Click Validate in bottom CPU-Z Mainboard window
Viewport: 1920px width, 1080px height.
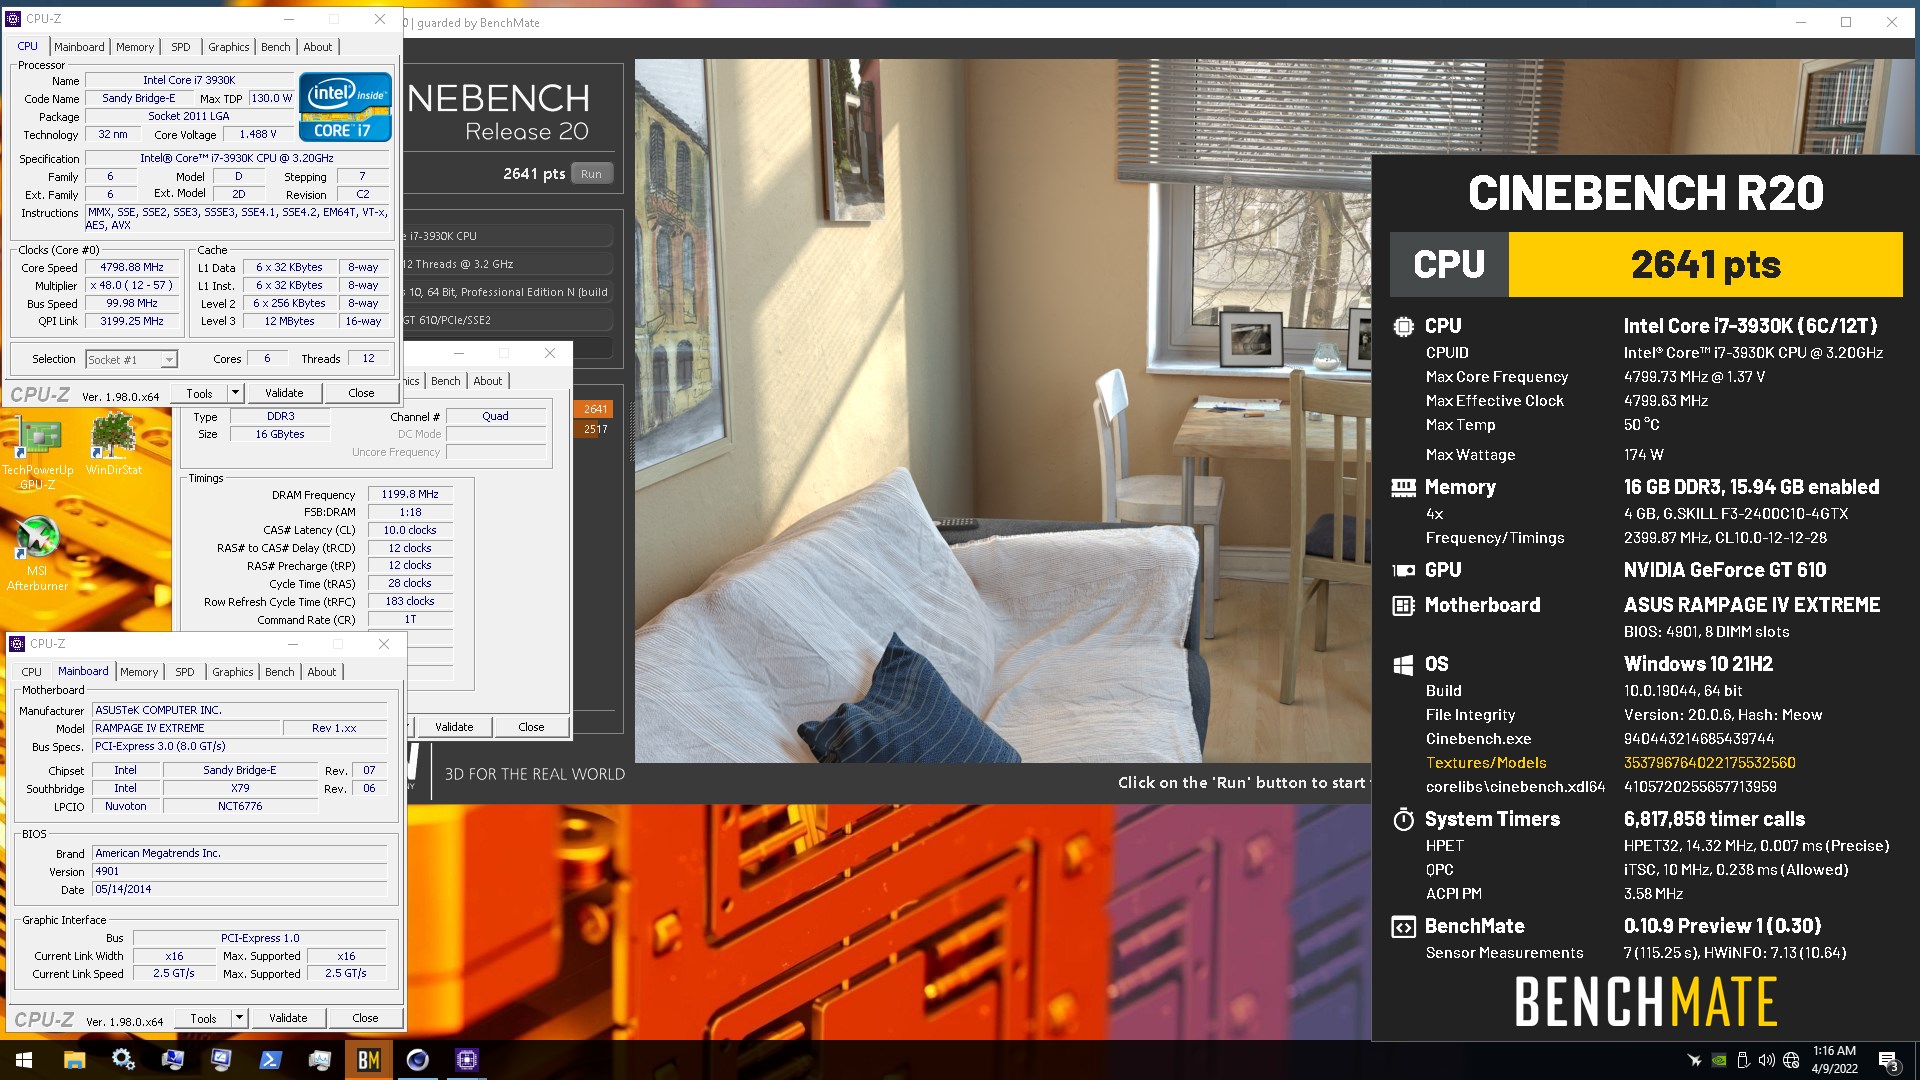[x=288, y=1018]
